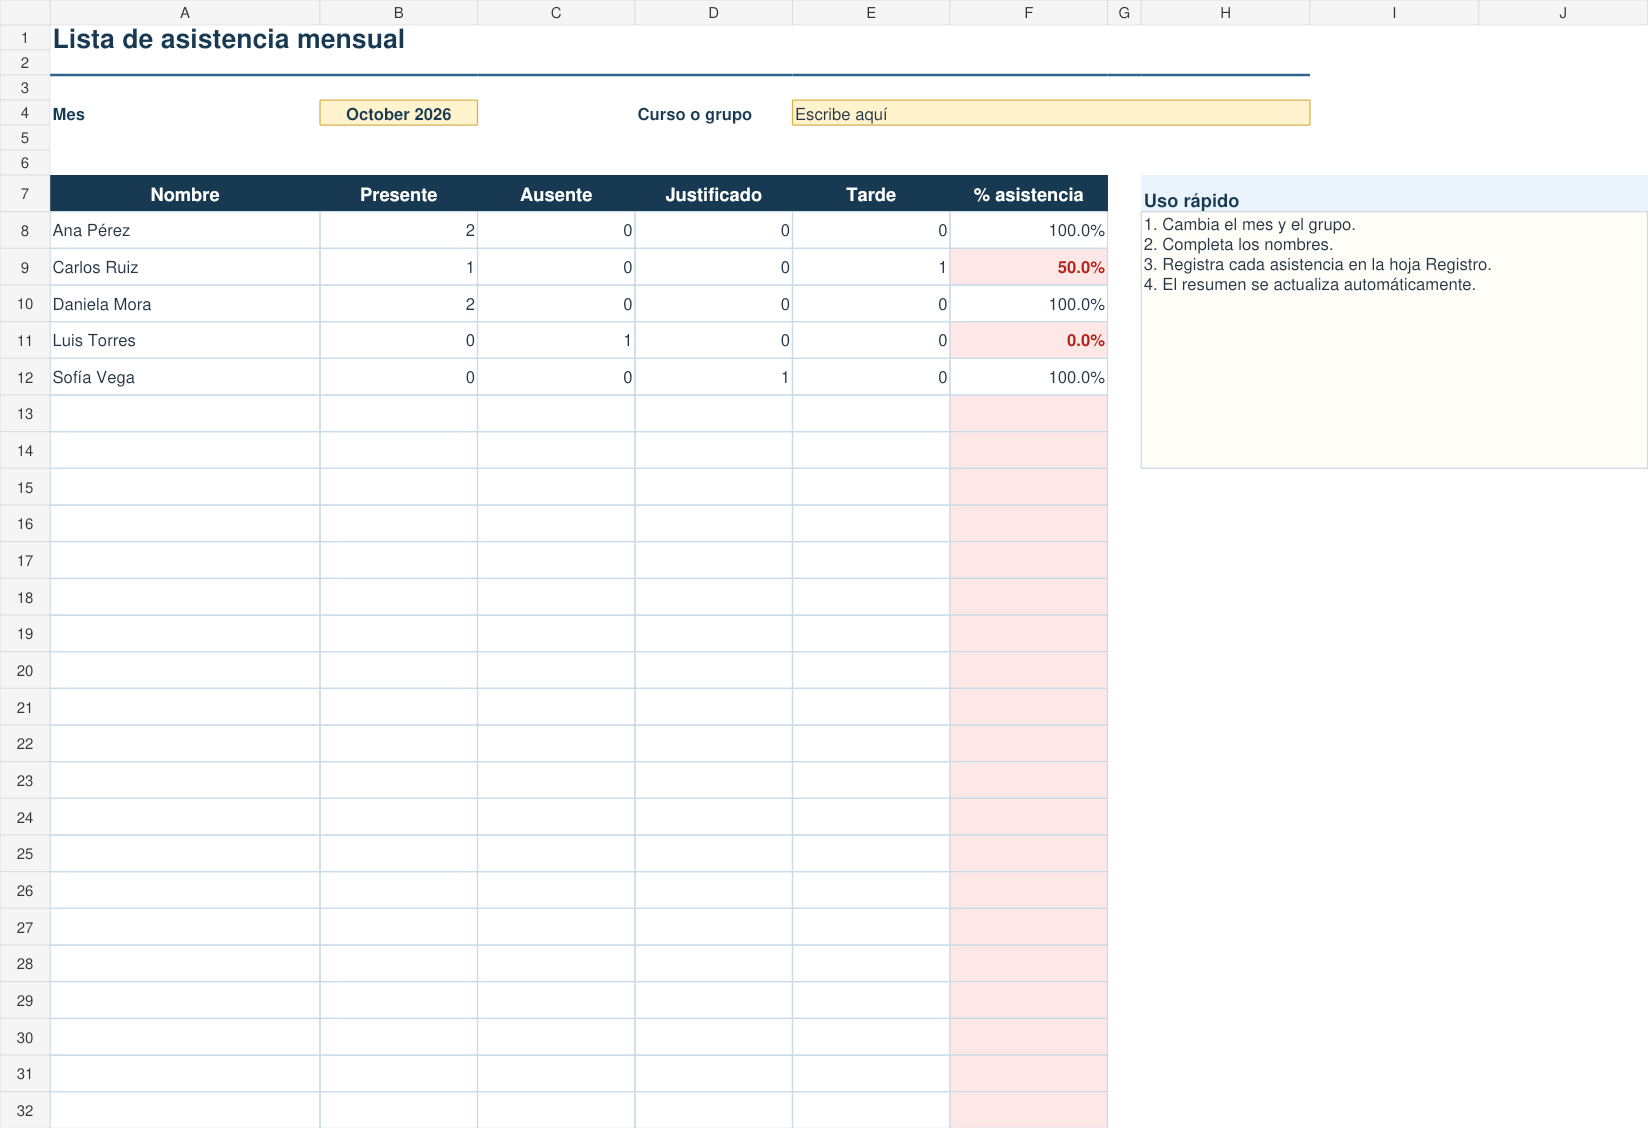Select Luis Torres's 0.0% attendance cell
1648x1128 pixels.
click(x=1028, y=340)
